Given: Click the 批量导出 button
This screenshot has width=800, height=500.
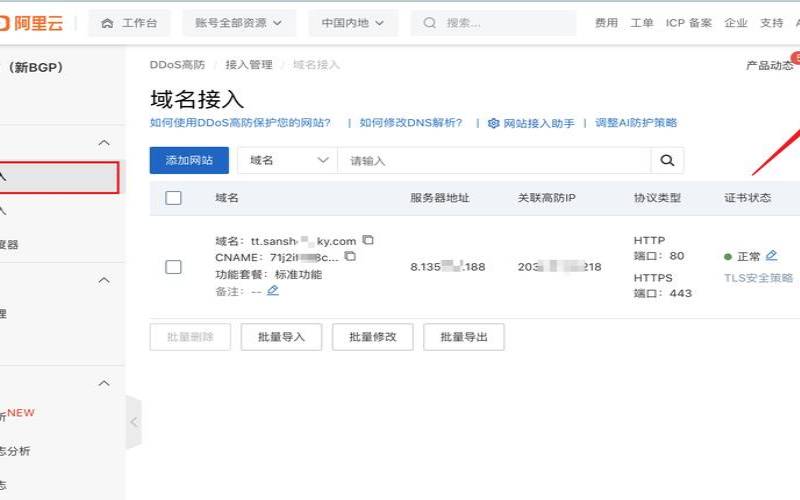Looking at the screenshot, I should coord(464,337).
